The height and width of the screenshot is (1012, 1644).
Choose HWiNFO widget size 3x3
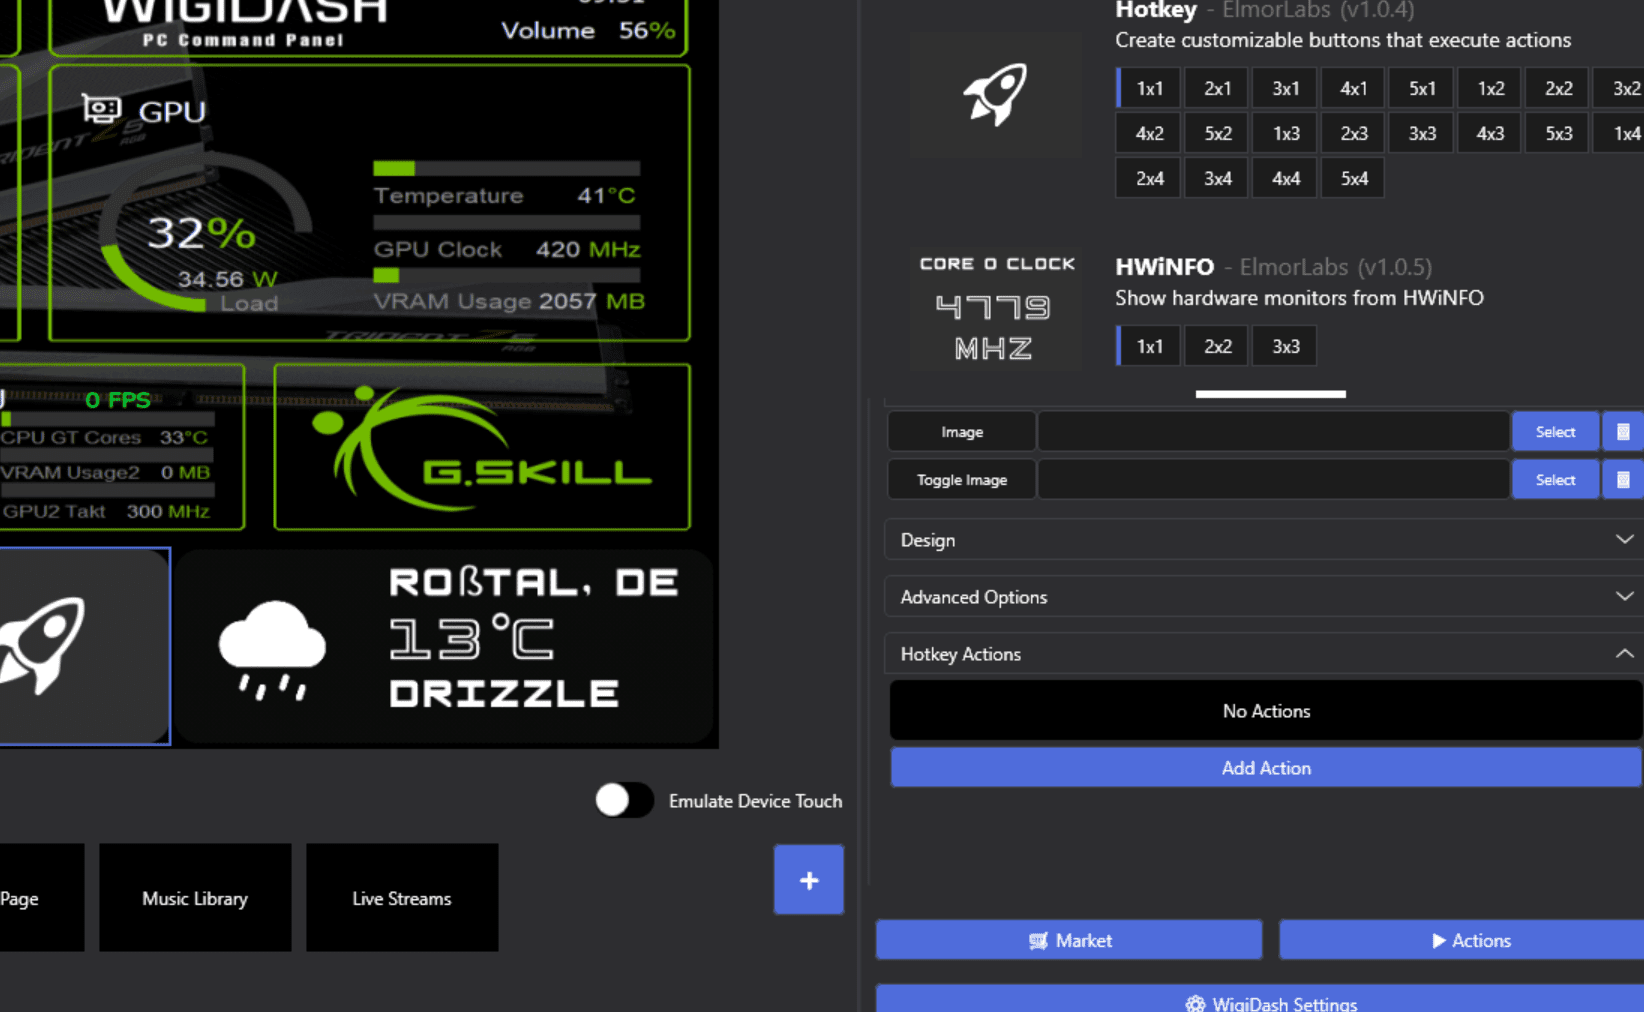click(x=1285, y=346)
